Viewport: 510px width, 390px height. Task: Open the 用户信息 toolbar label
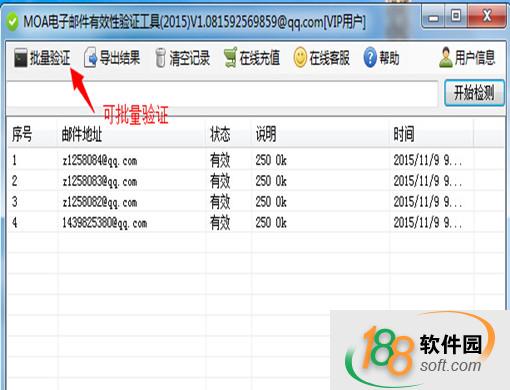475,58
